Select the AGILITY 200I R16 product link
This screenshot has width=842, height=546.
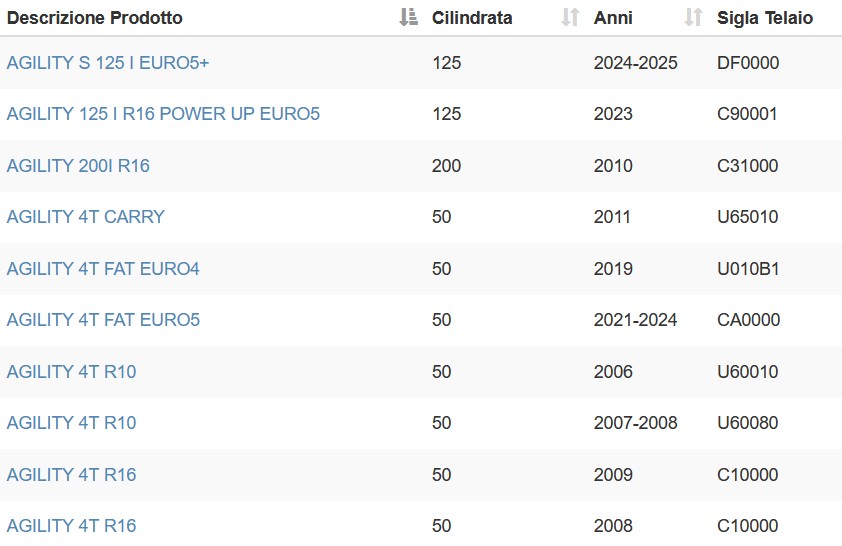point(78,166)
